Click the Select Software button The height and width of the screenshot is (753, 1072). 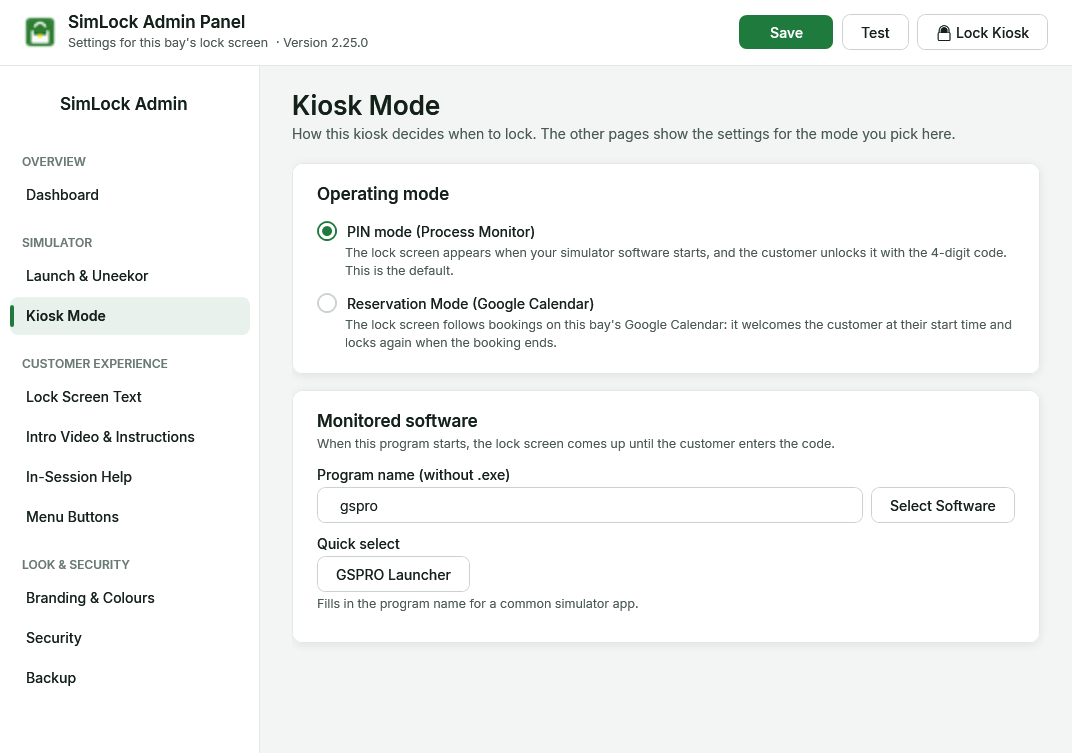(x=942, y=505)
